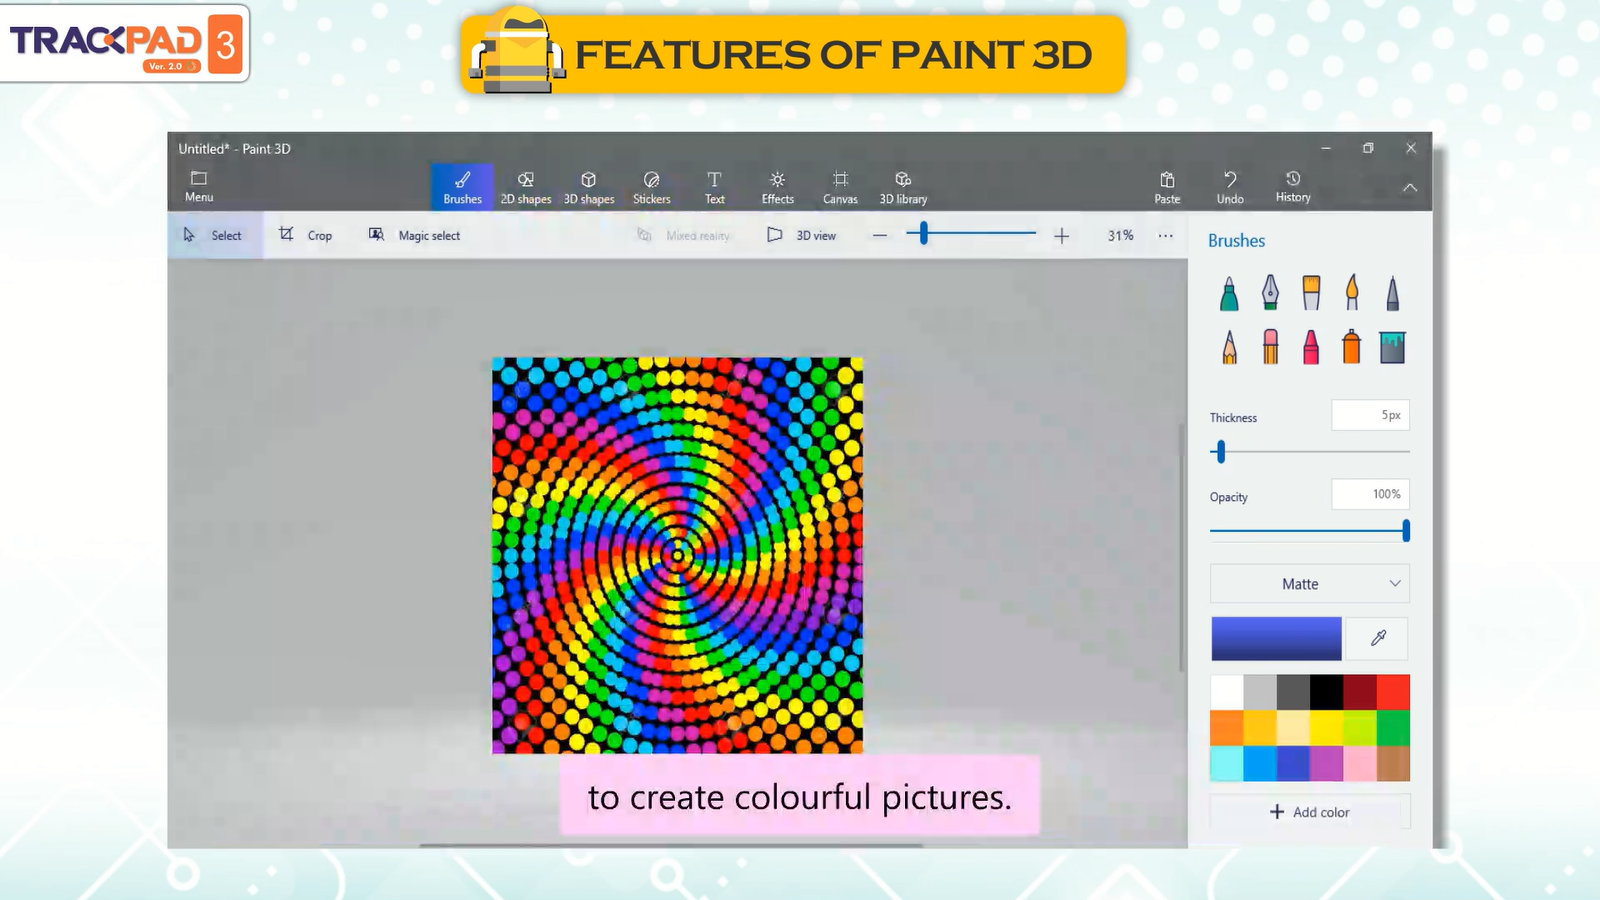Select the light gray color swatch
The width and height of the screenshot is (1600, 900).
point(1260,692)
